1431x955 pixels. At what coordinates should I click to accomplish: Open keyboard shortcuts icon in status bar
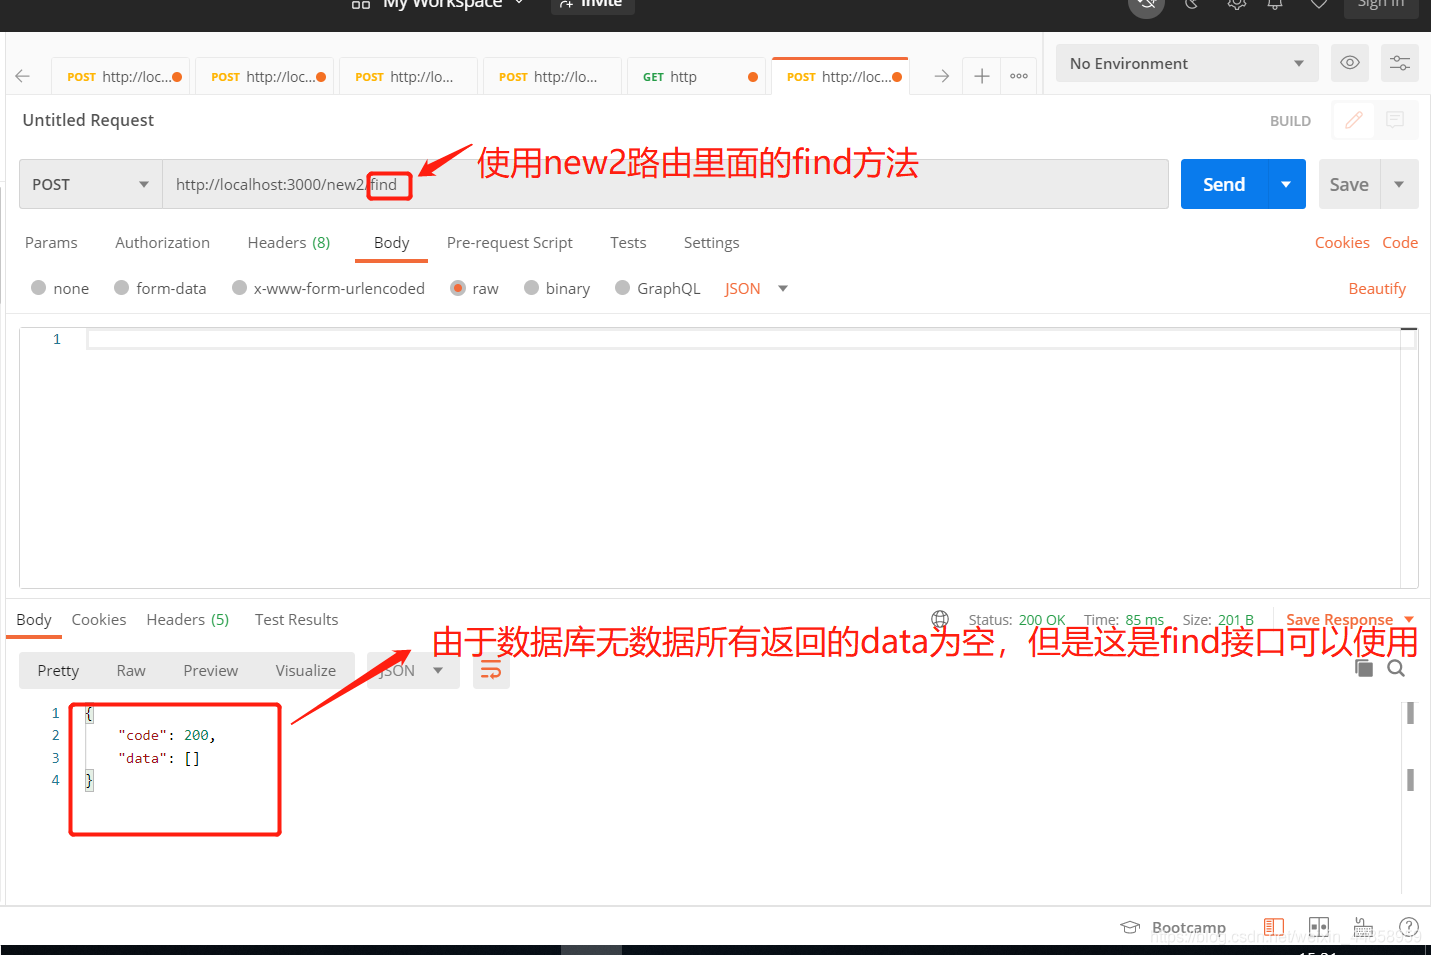click(x=1362, y=927)
